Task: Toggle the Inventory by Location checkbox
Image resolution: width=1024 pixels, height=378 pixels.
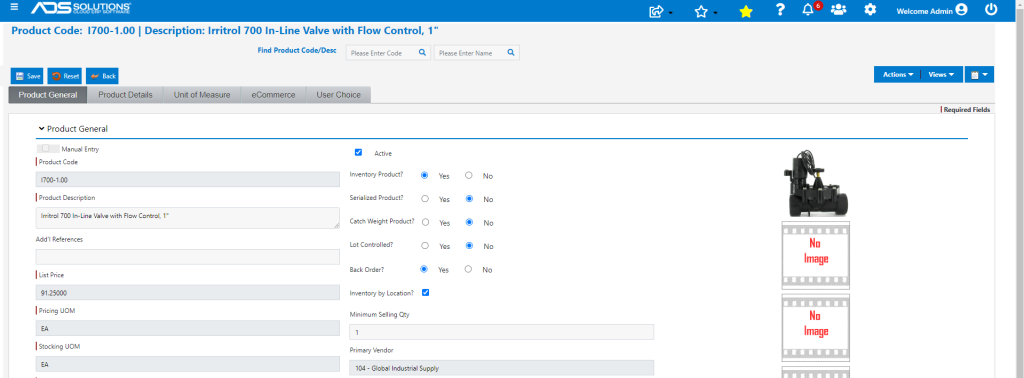Action: (426, 292)
